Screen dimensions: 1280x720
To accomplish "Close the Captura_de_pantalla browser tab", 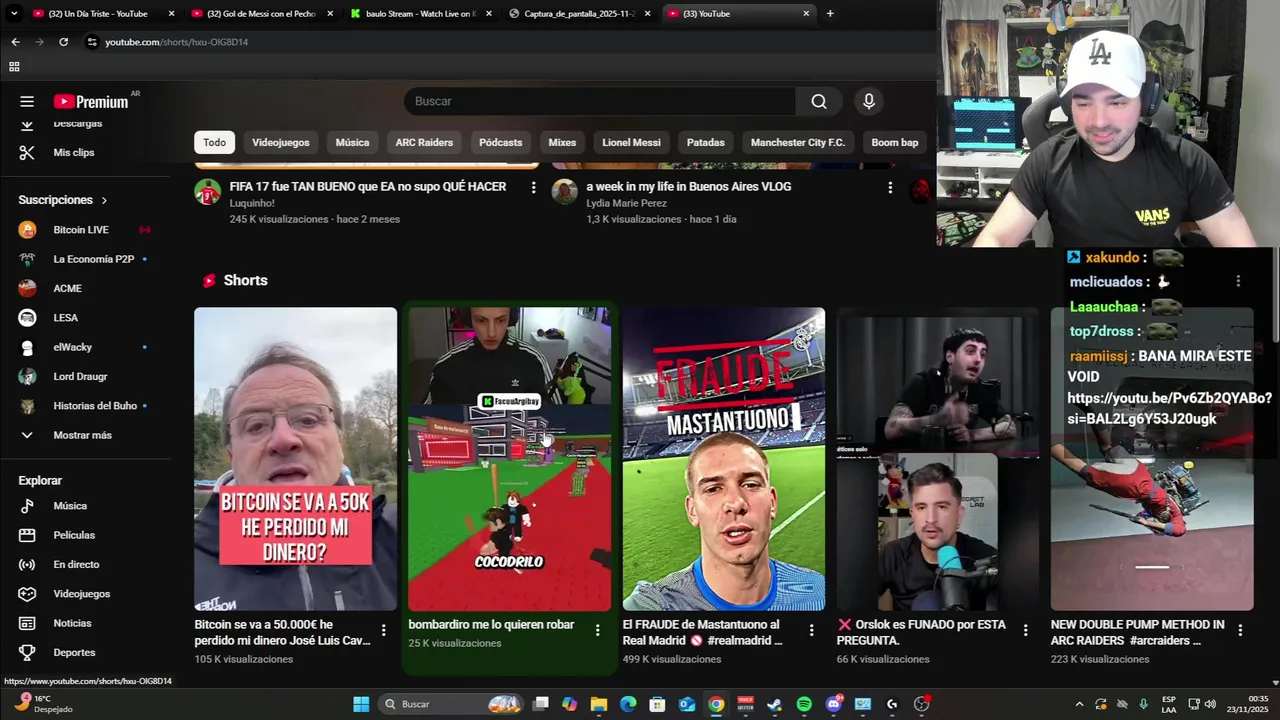I will [647, 14].
